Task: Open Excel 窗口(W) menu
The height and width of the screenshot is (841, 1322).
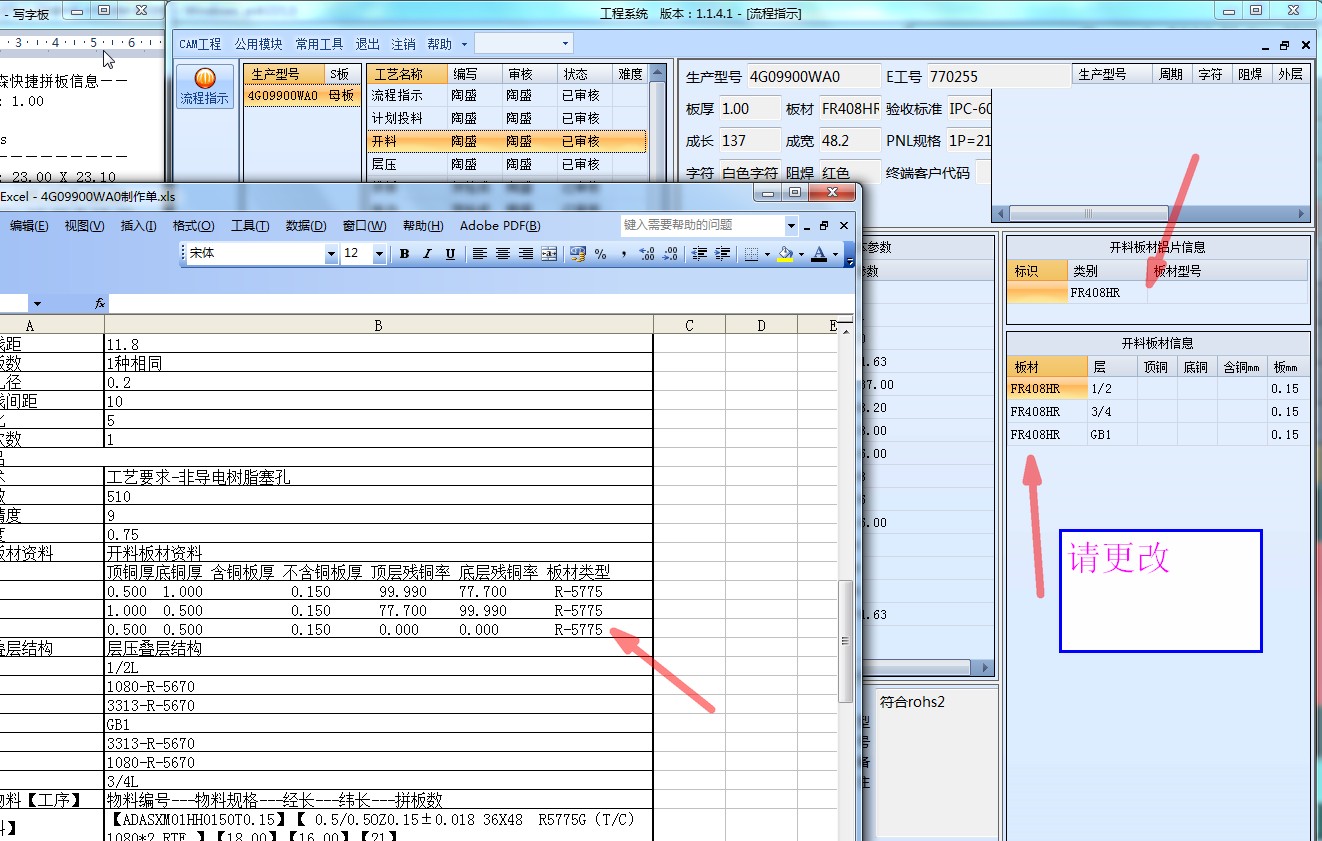Action: coord(364,226)
